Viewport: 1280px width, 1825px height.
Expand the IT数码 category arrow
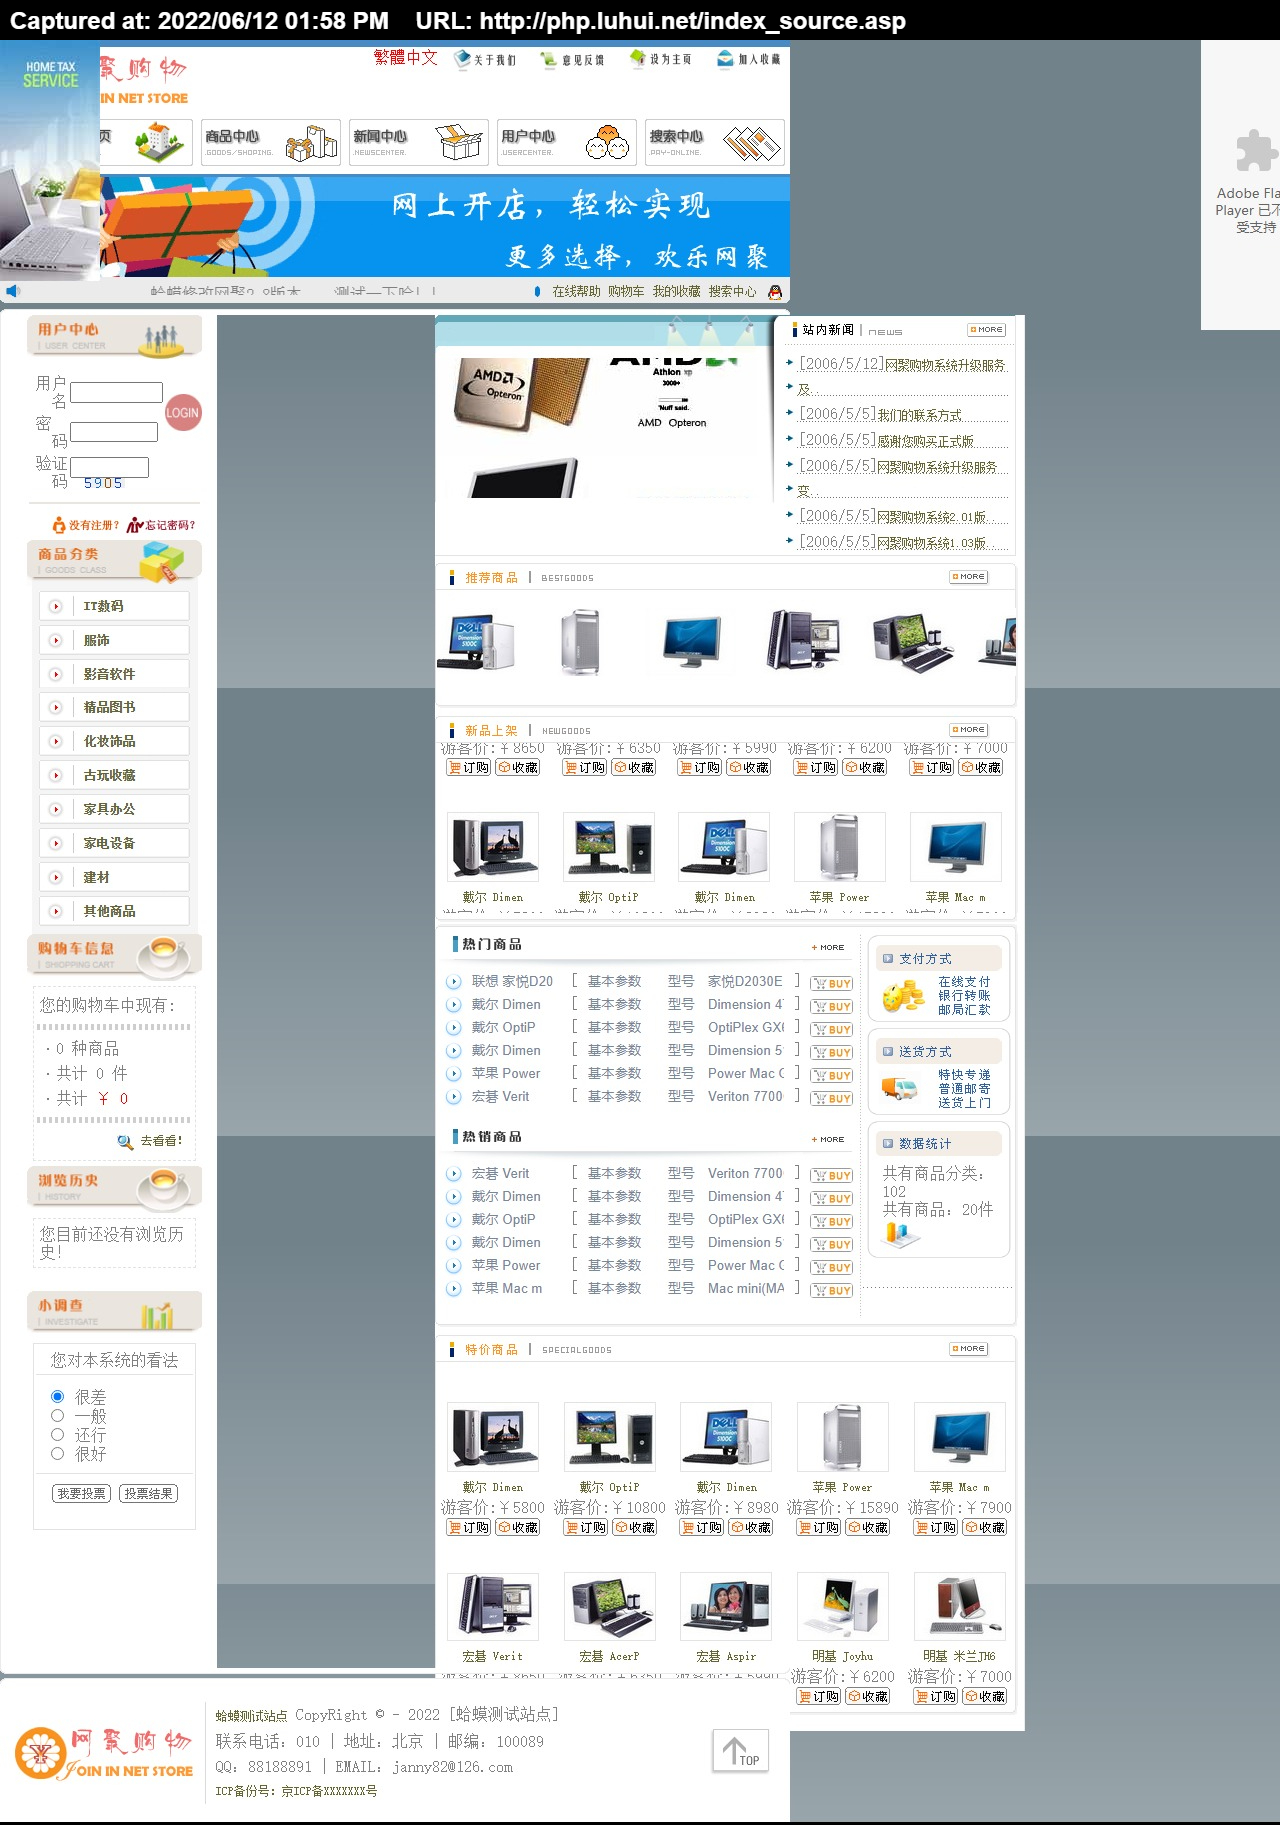click(x=56, y=606)
